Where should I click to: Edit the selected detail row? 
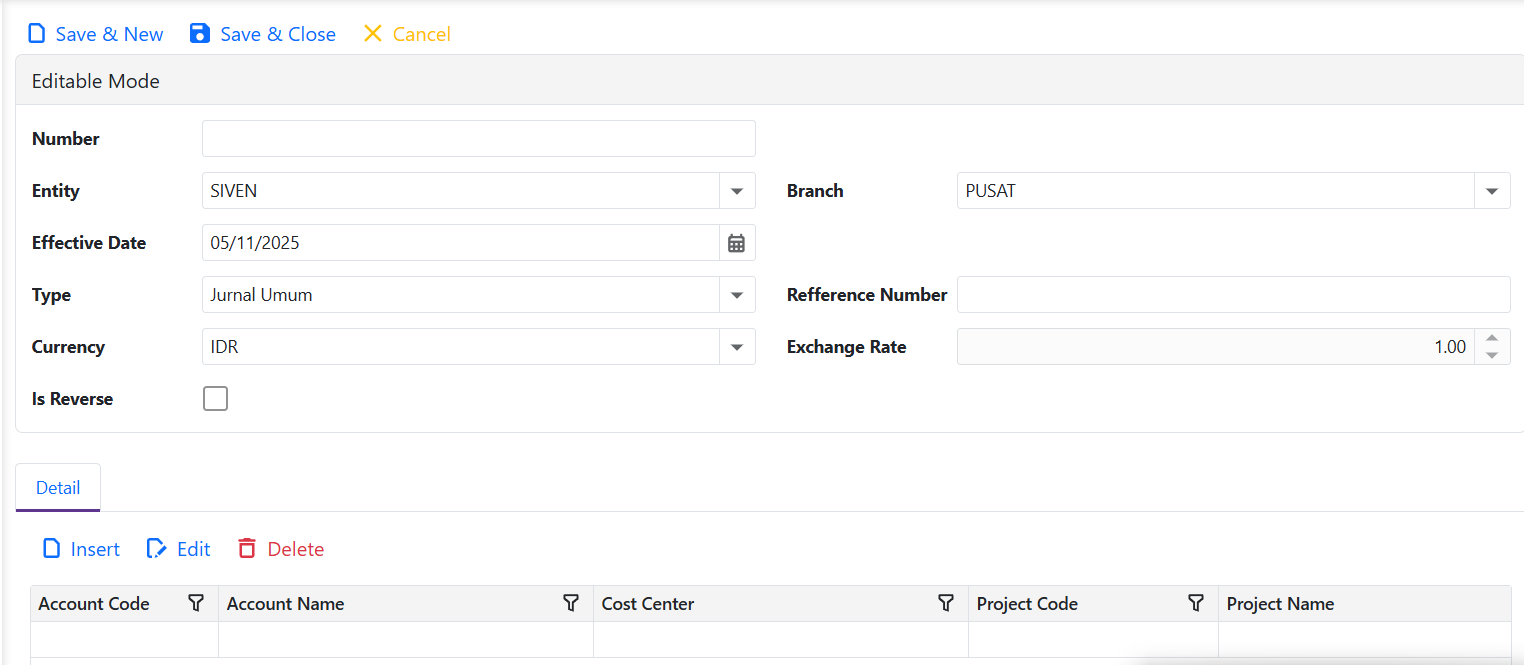[x=179, y=549]
